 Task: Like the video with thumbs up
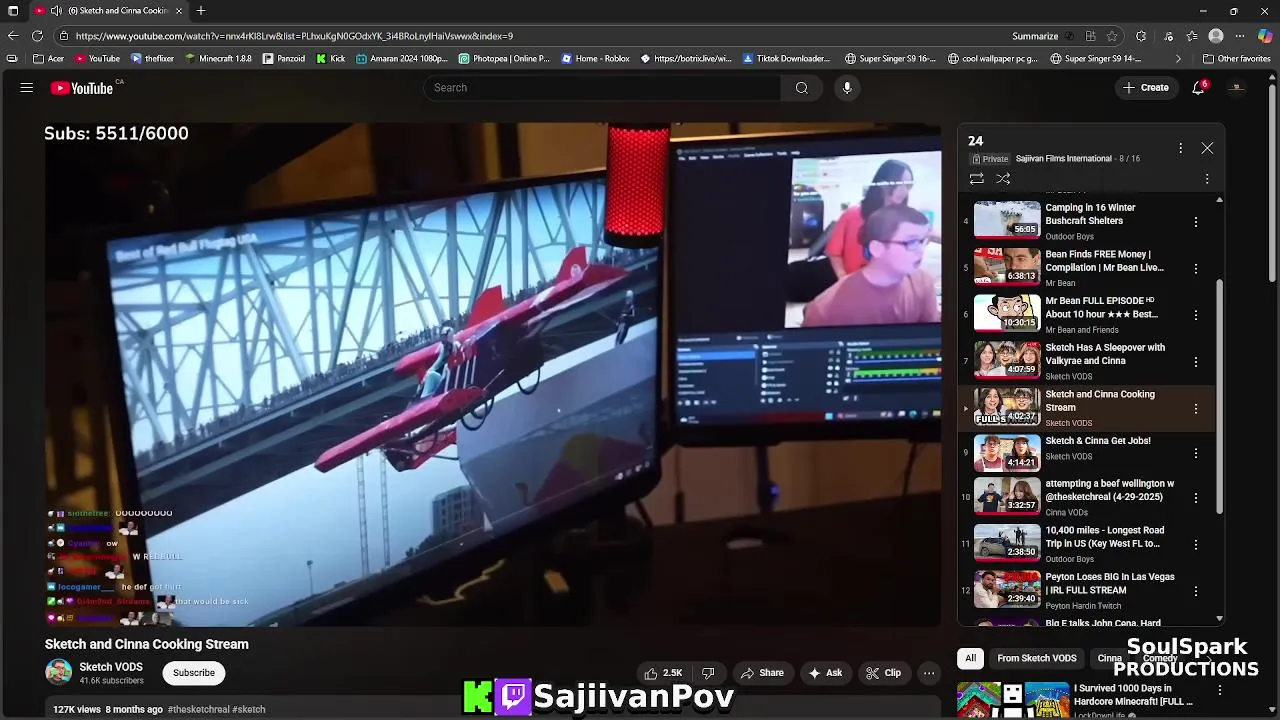[x=663, y=673]
